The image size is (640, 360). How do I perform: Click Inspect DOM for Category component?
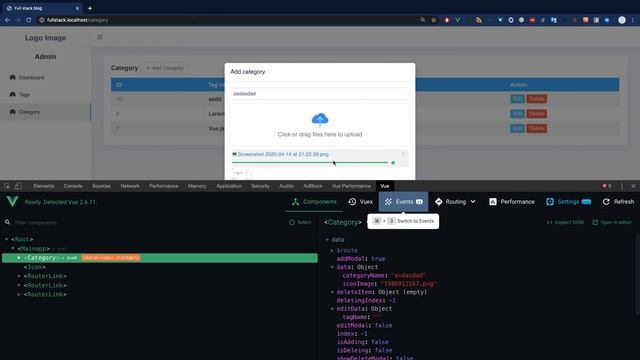(565, 222)
